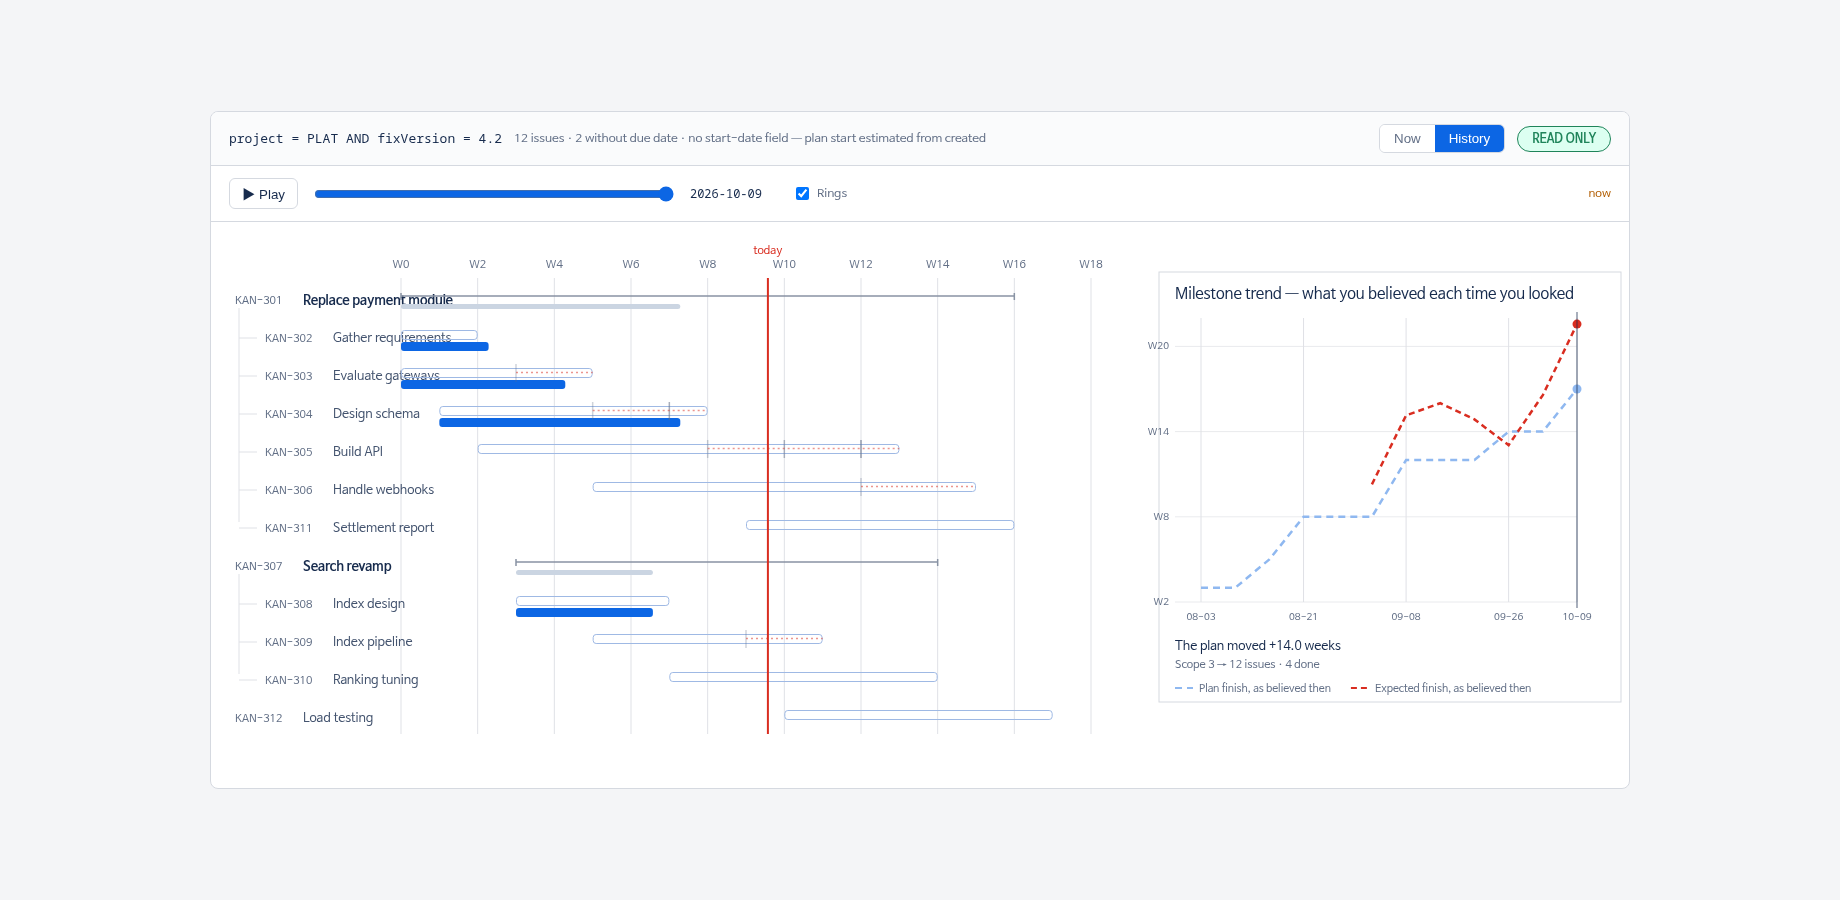Click 'The plan moved +14.0 weeks' text
The image size is (1840, 900).
pos(1258,645)
